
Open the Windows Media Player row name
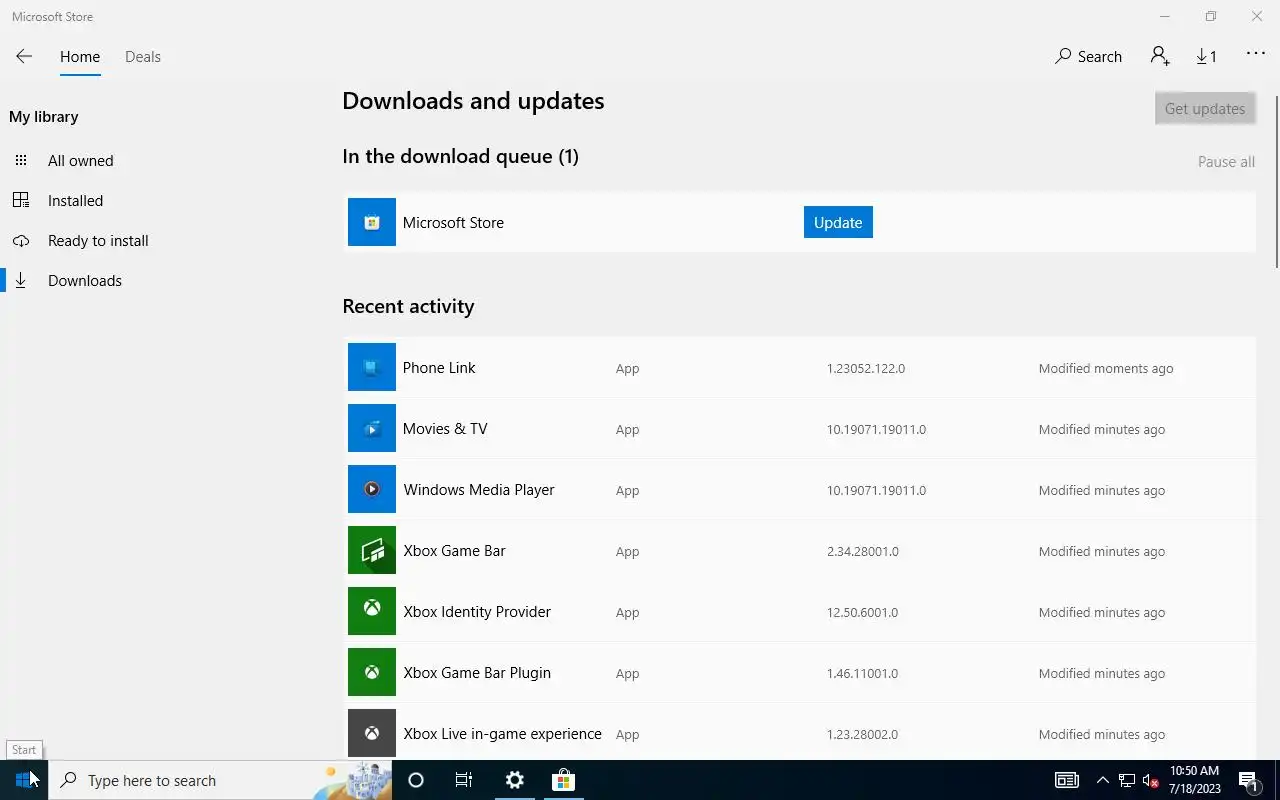click(x=479, y=489)
